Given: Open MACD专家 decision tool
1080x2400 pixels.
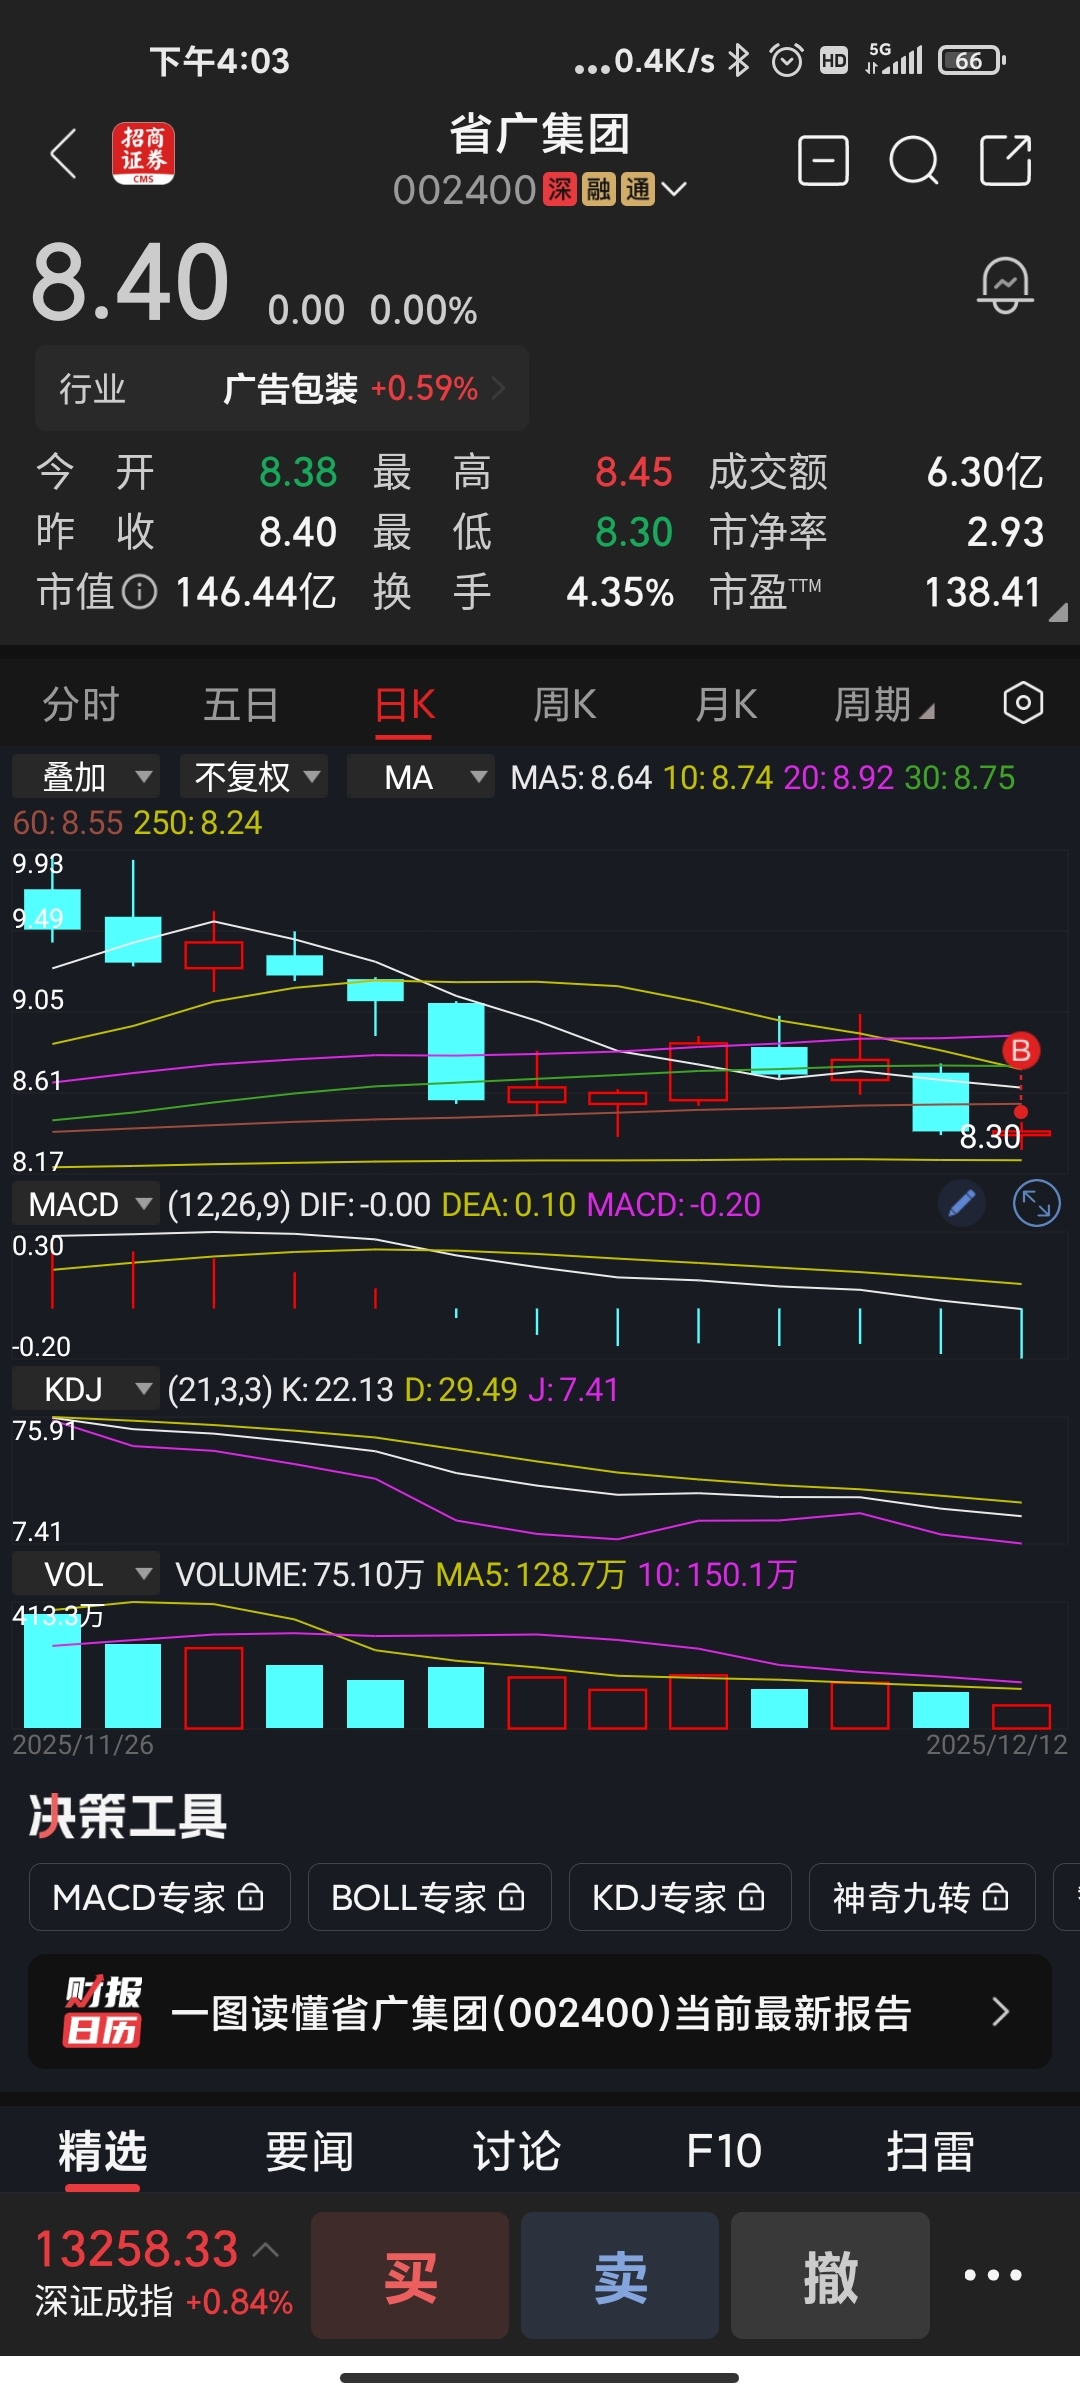Looking at the screenshot, I should pyautogui.click(x=160, y=1897).
